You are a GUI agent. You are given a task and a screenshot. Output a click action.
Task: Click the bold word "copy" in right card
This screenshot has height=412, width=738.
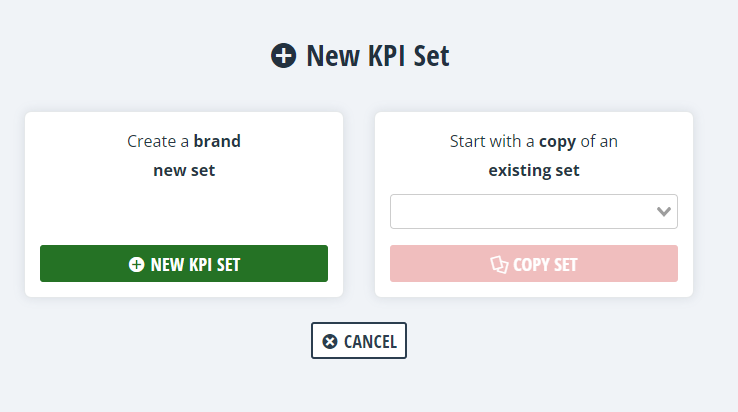(x=558, y=141)
